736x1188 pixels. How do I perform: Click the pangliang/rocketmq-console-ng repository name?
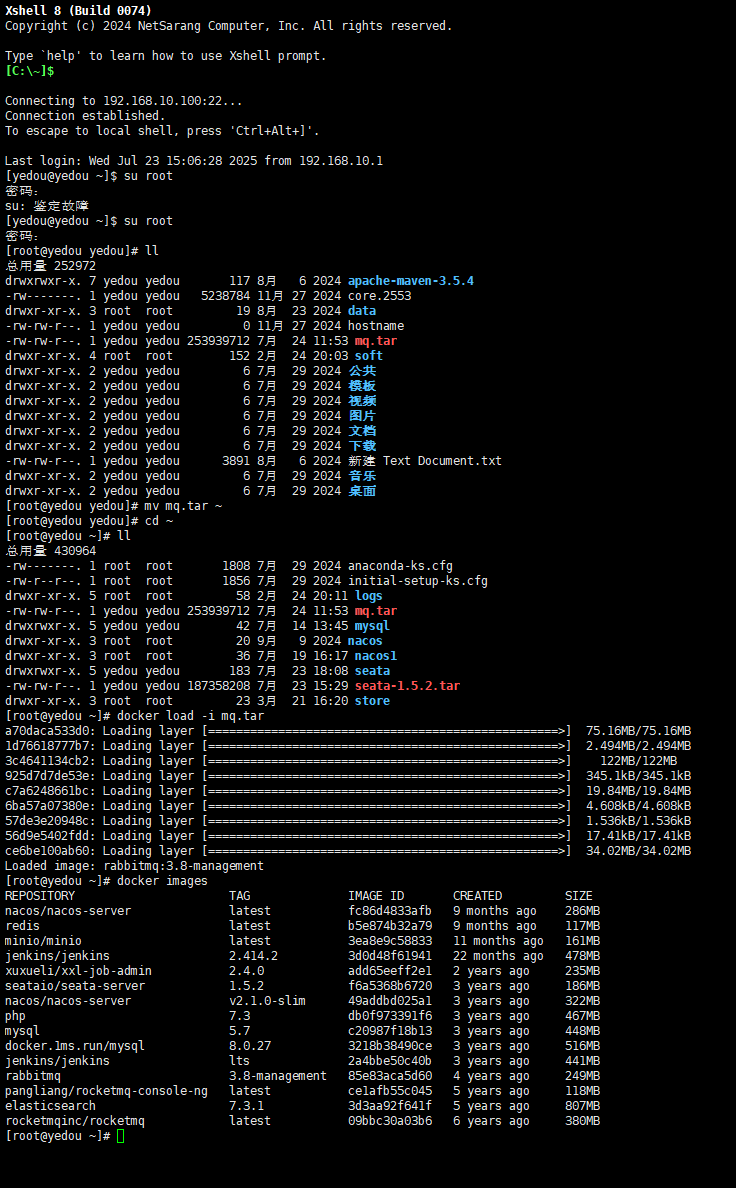(x=106, y=1091)
